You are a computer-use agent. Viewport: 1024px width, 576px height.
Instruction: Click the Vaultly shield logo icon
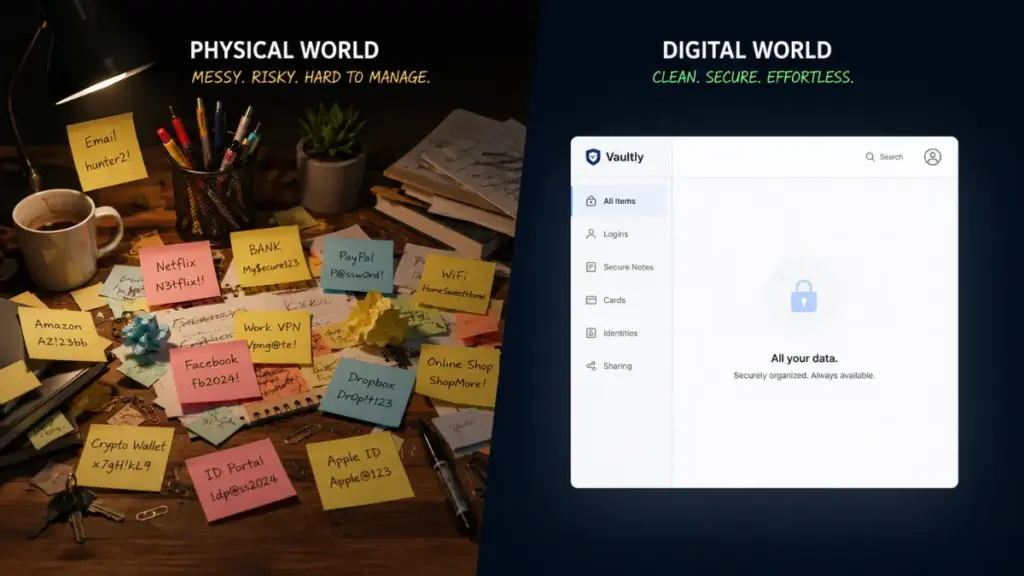(593, 157)
